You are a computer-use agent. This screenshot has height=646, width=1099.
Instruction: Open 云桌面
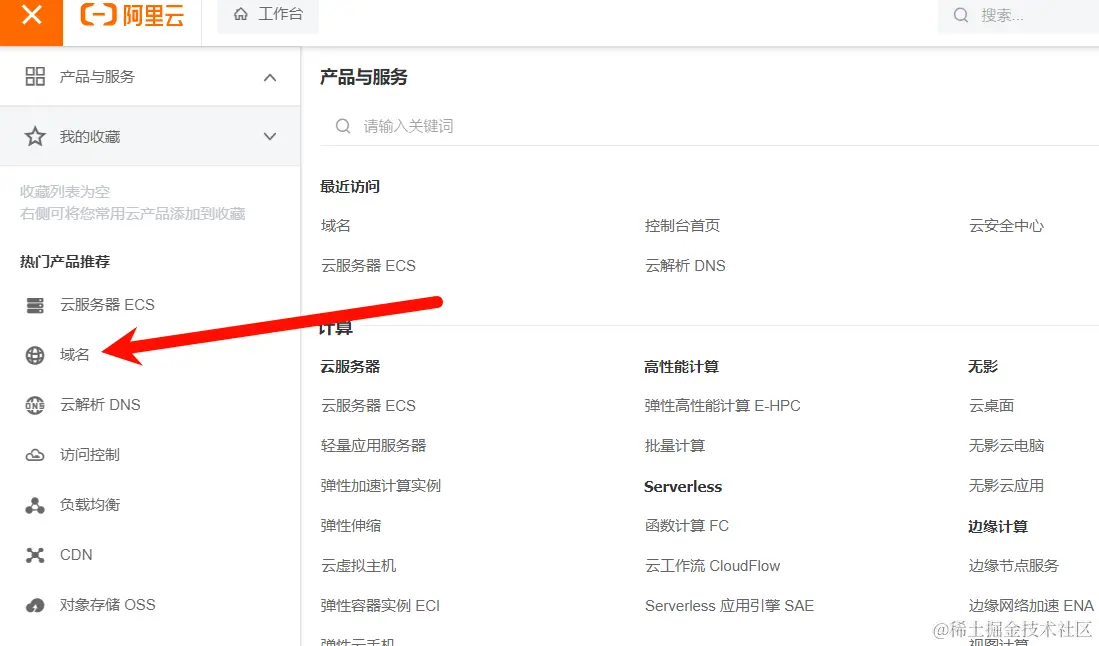coord(991,406)
